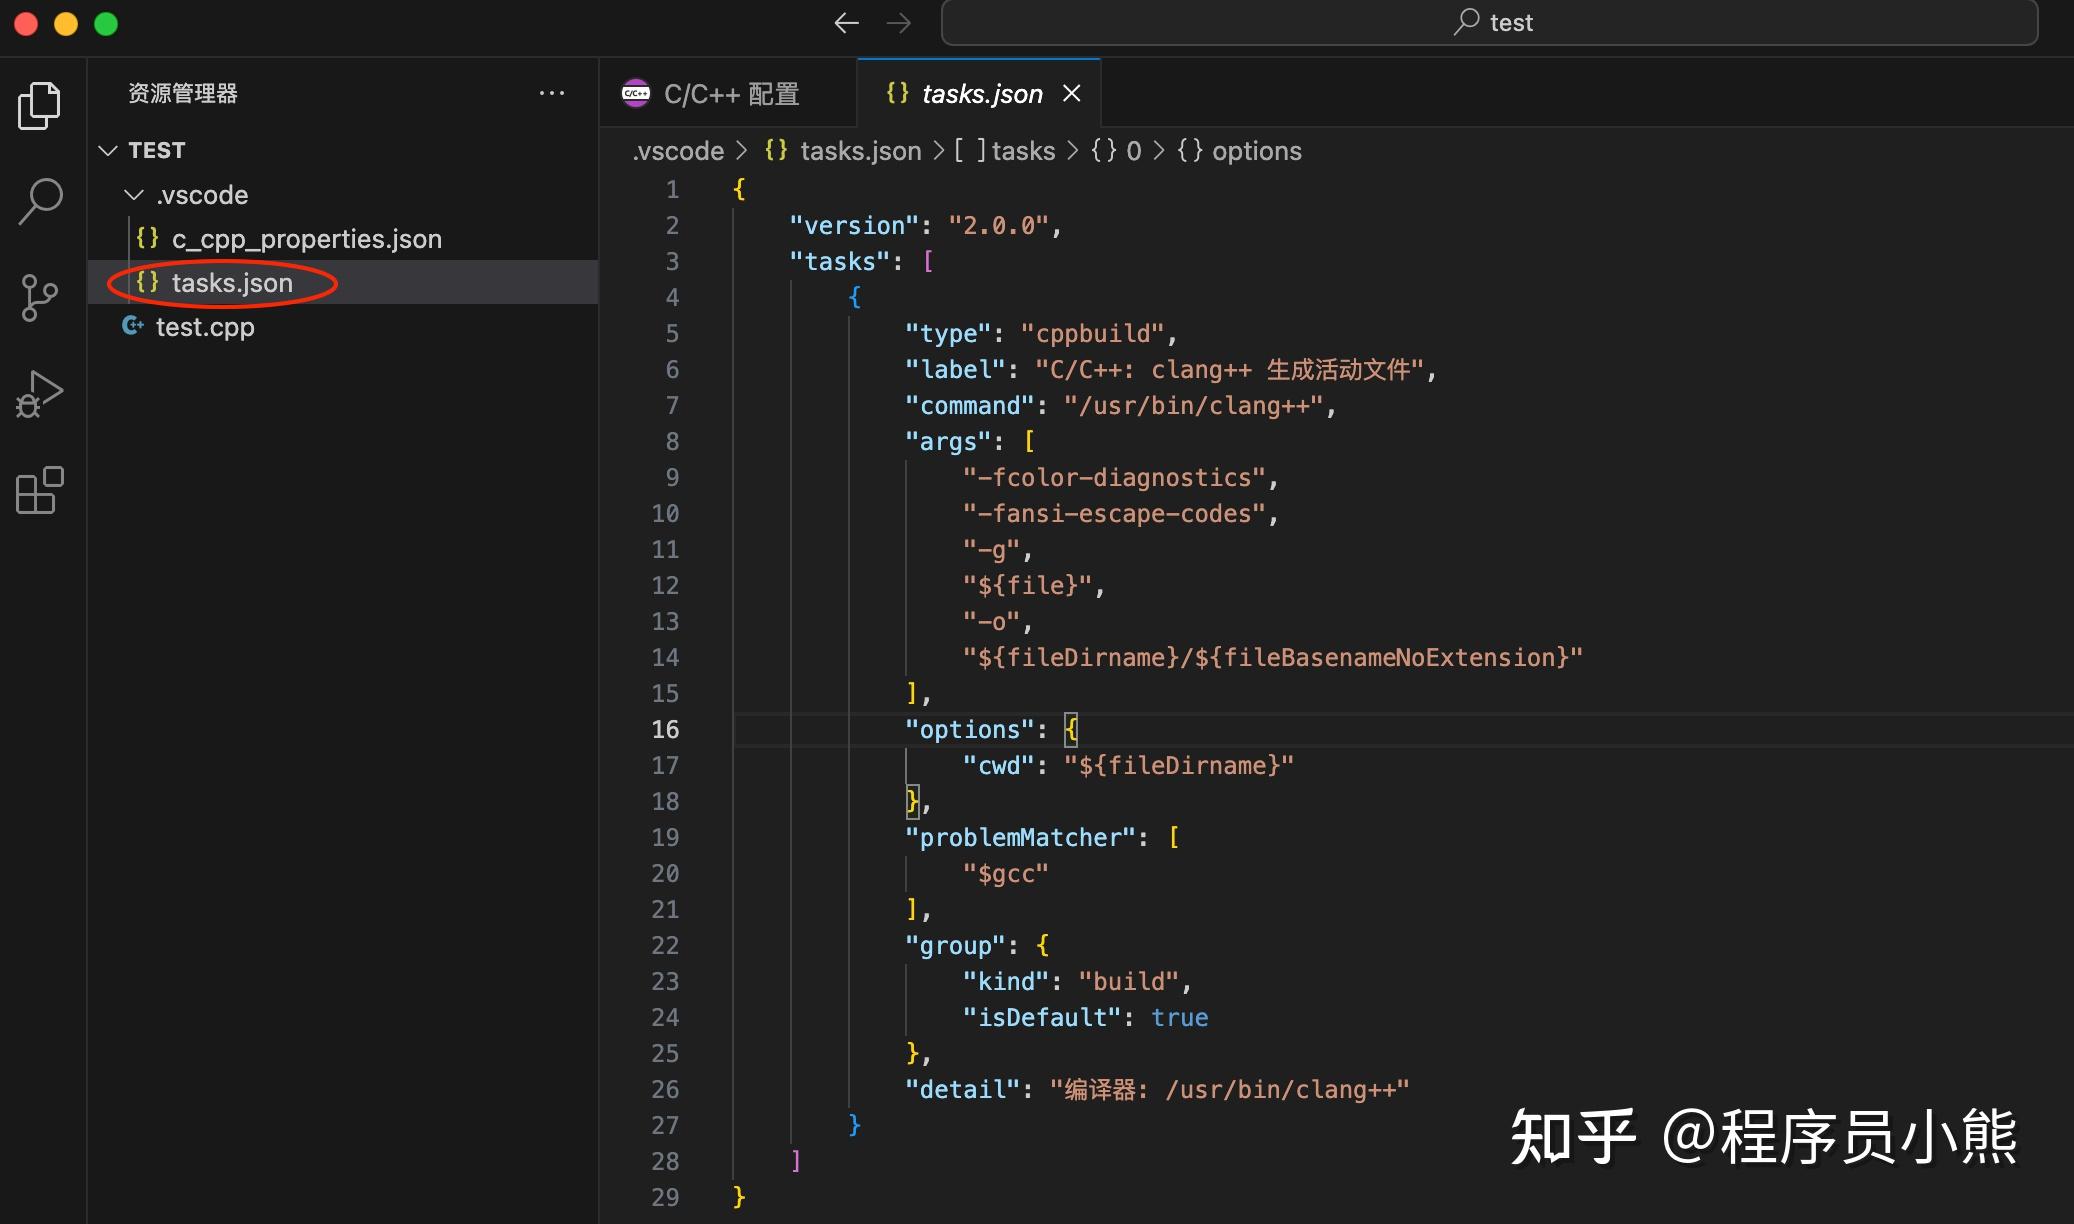2074x1224 pixels.
Task: Open the Extensions view
Action: point(39,491)
